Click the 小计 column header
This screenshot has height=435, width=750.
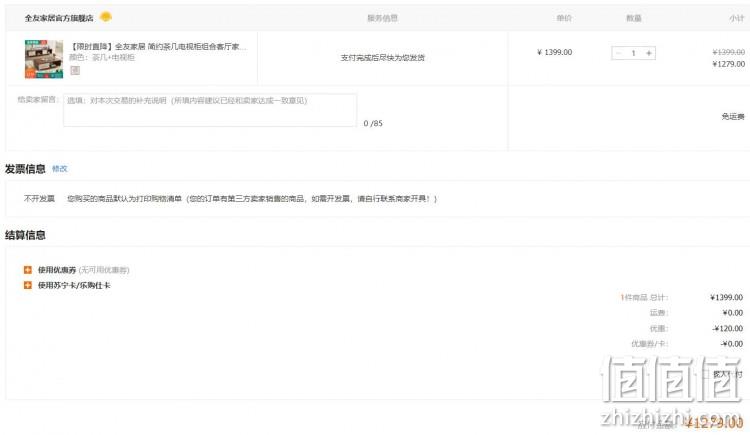tap(737, 18)
